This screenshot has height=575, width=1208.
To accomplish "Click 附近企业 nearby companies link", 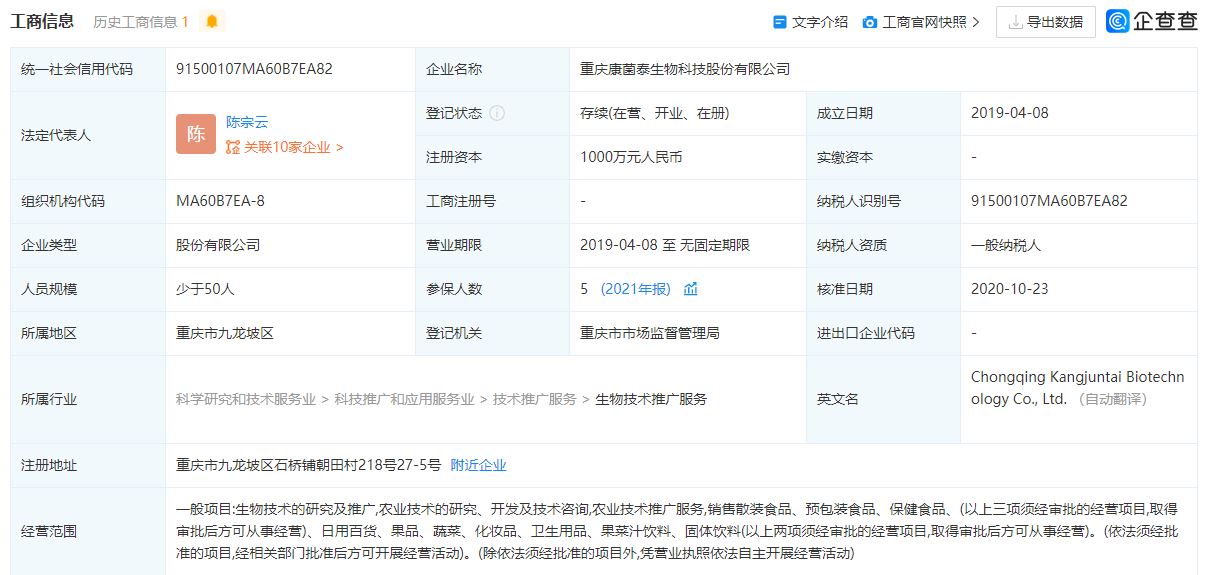I will pyautogui.click(x=478, y=465).
